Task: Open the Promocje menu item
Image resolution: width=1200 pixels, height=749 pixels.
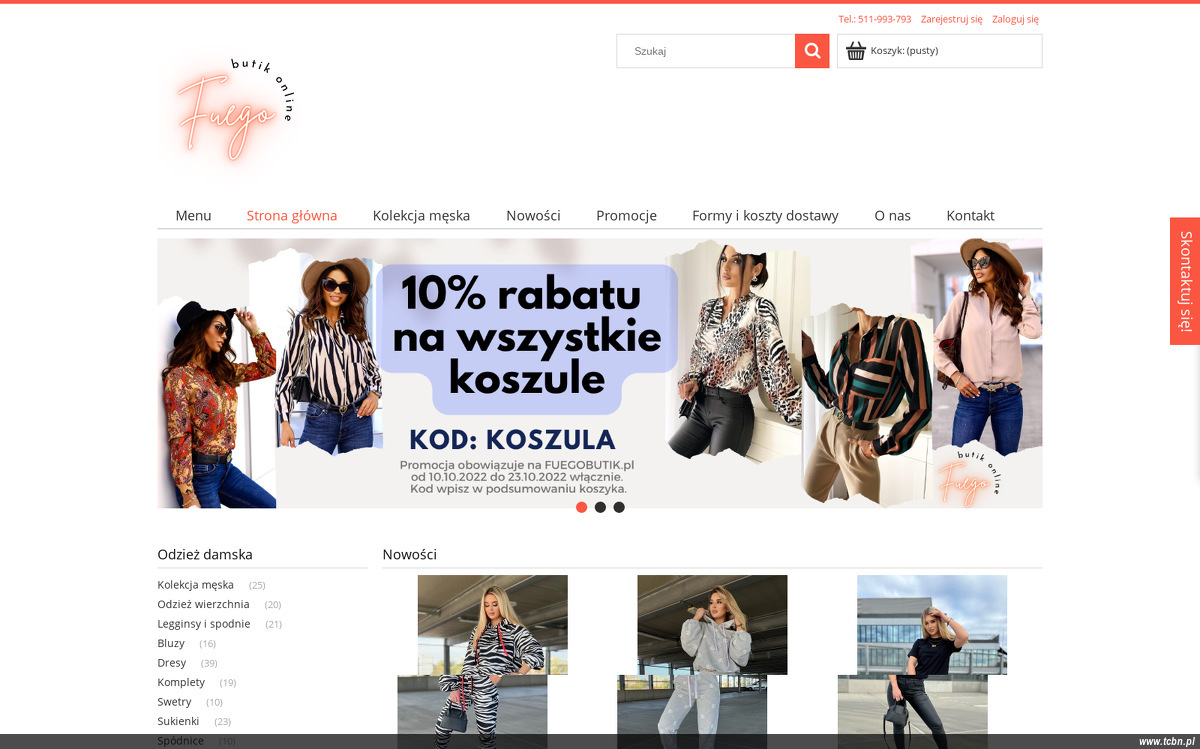Action: tap(626, 215)
